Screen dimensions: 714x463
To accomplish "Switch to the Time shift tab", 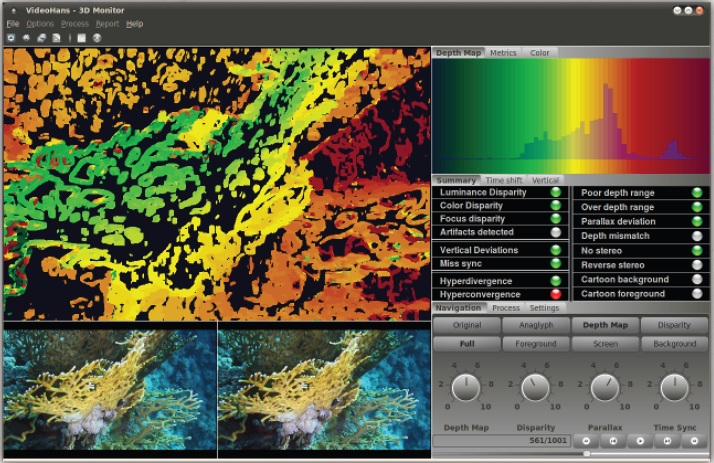I will point(504,180).
